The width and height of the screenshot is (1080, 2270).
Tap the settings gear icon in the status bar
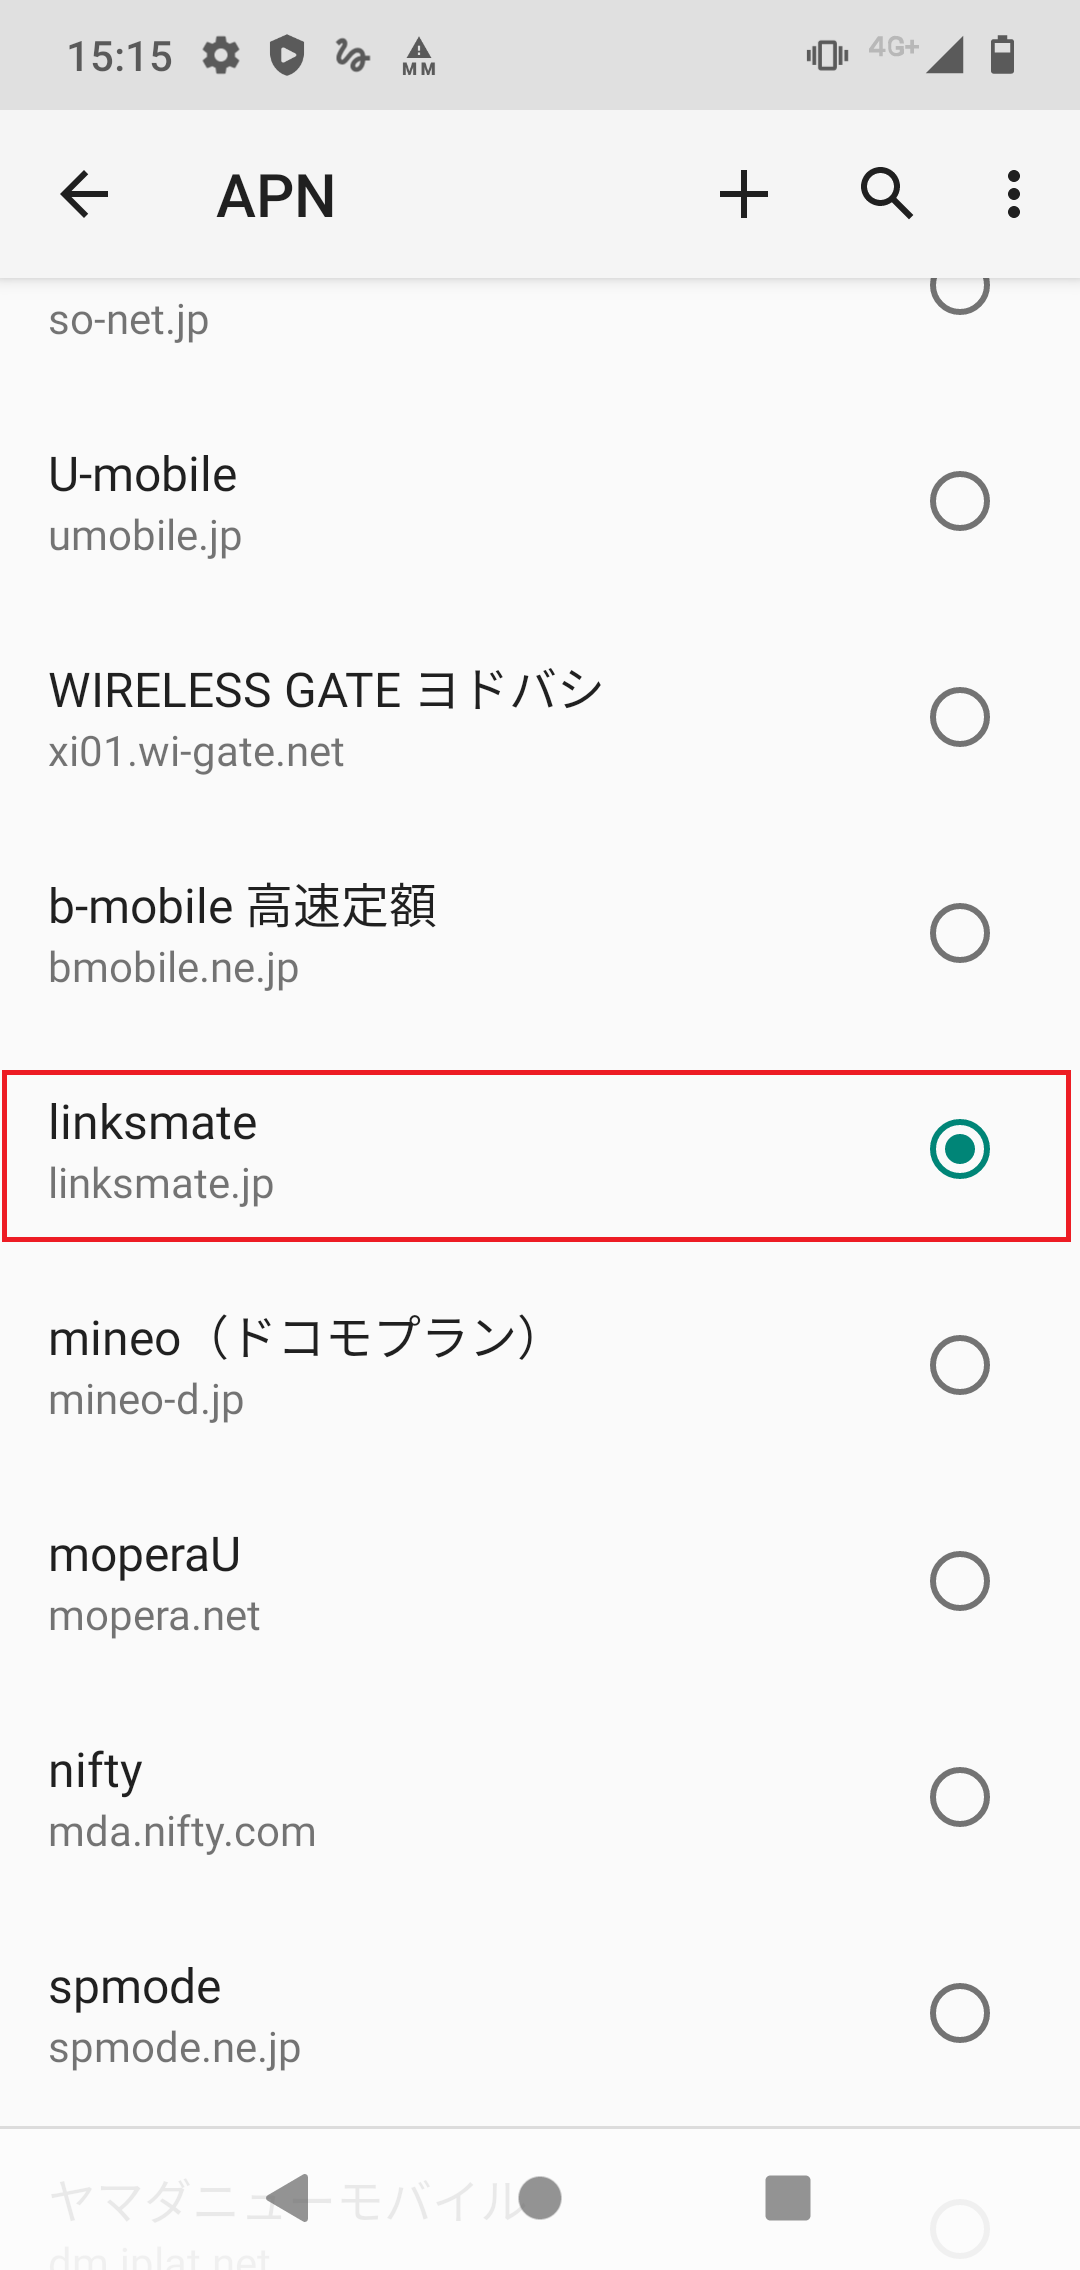[222, 55]
